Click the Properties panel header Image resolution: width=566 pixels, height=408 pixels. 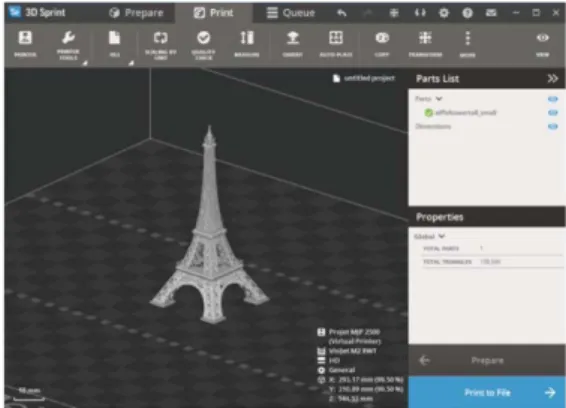pos(487,217)
